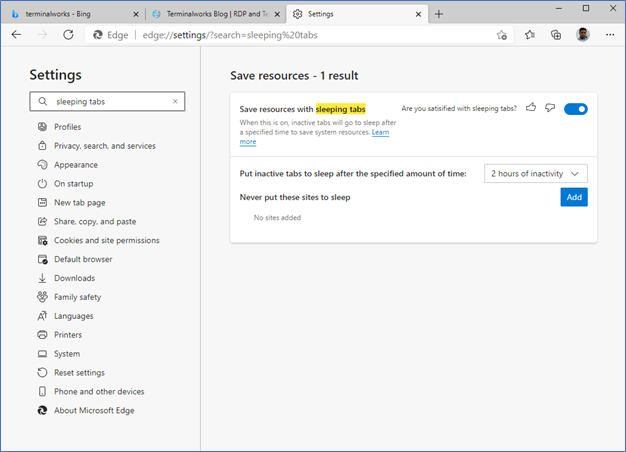Reload the page with the refresh icon
The height and width of the screenshot is (452, 626).
coord(68,35)
